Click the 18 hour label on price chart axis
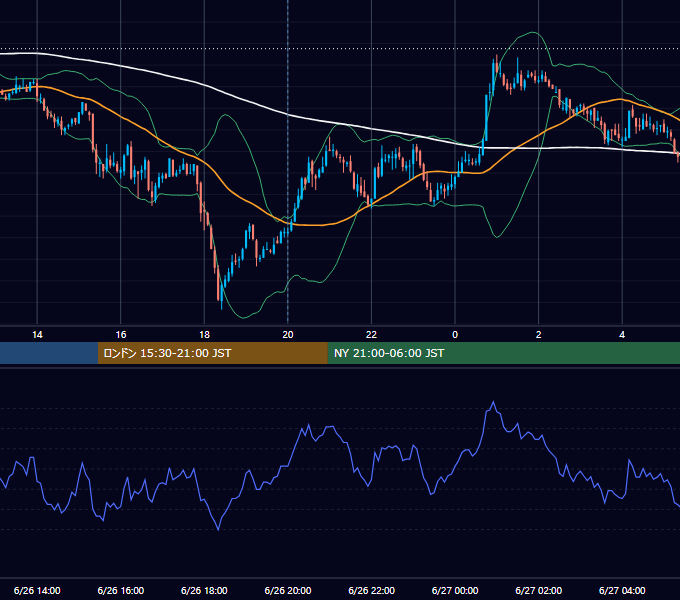Screen dimensions: 680x600 (204, 335)
